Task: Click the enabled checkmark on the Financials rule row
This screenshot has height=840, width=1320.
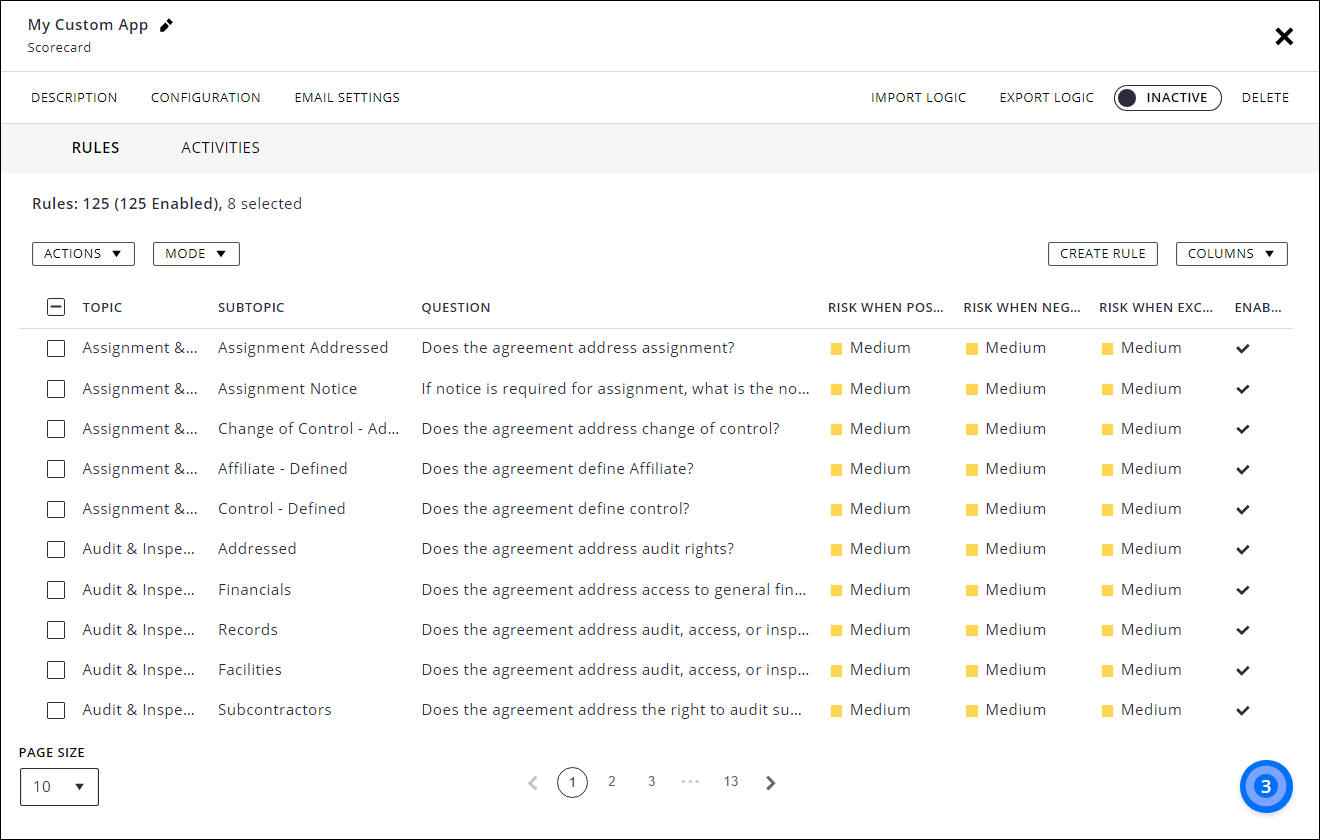Action: pos(1242,589)
